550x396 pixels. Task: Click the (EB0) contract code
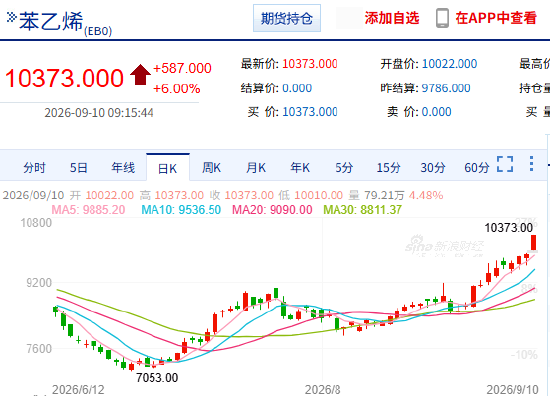tap(98, 31)
